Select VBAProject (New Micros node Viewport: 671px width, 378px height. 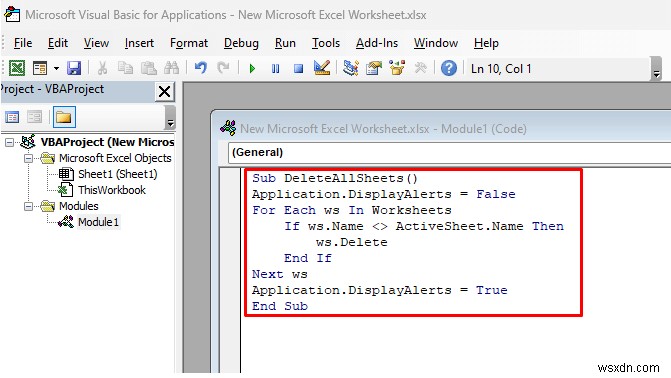(107, 142)
